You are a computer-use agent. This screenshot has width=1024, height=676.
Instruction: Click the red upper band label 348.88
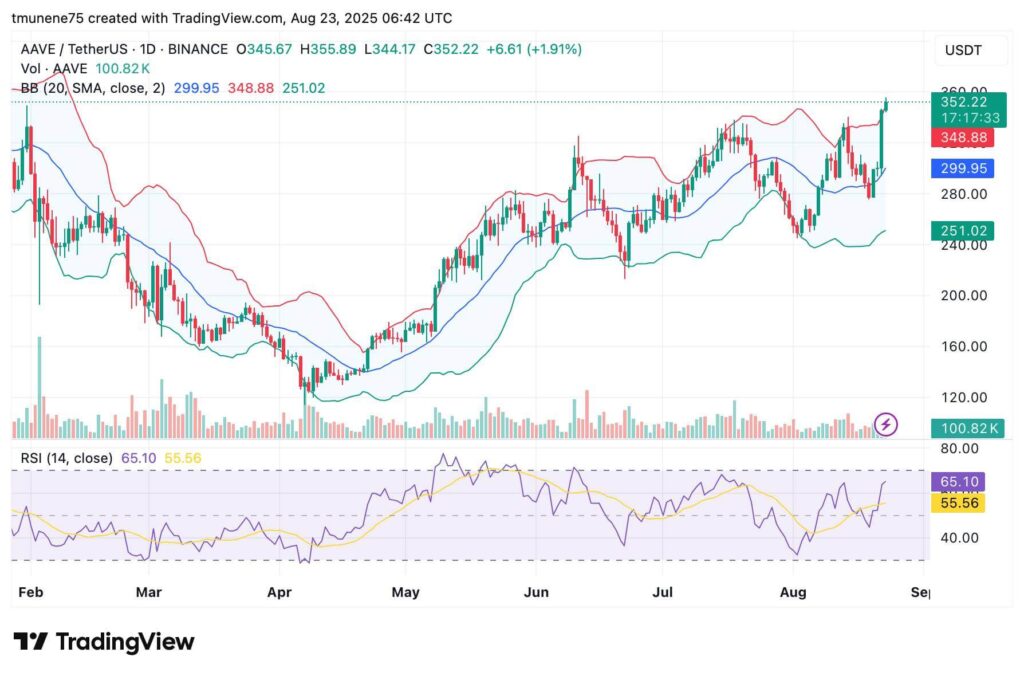click(x=963, y=138)
